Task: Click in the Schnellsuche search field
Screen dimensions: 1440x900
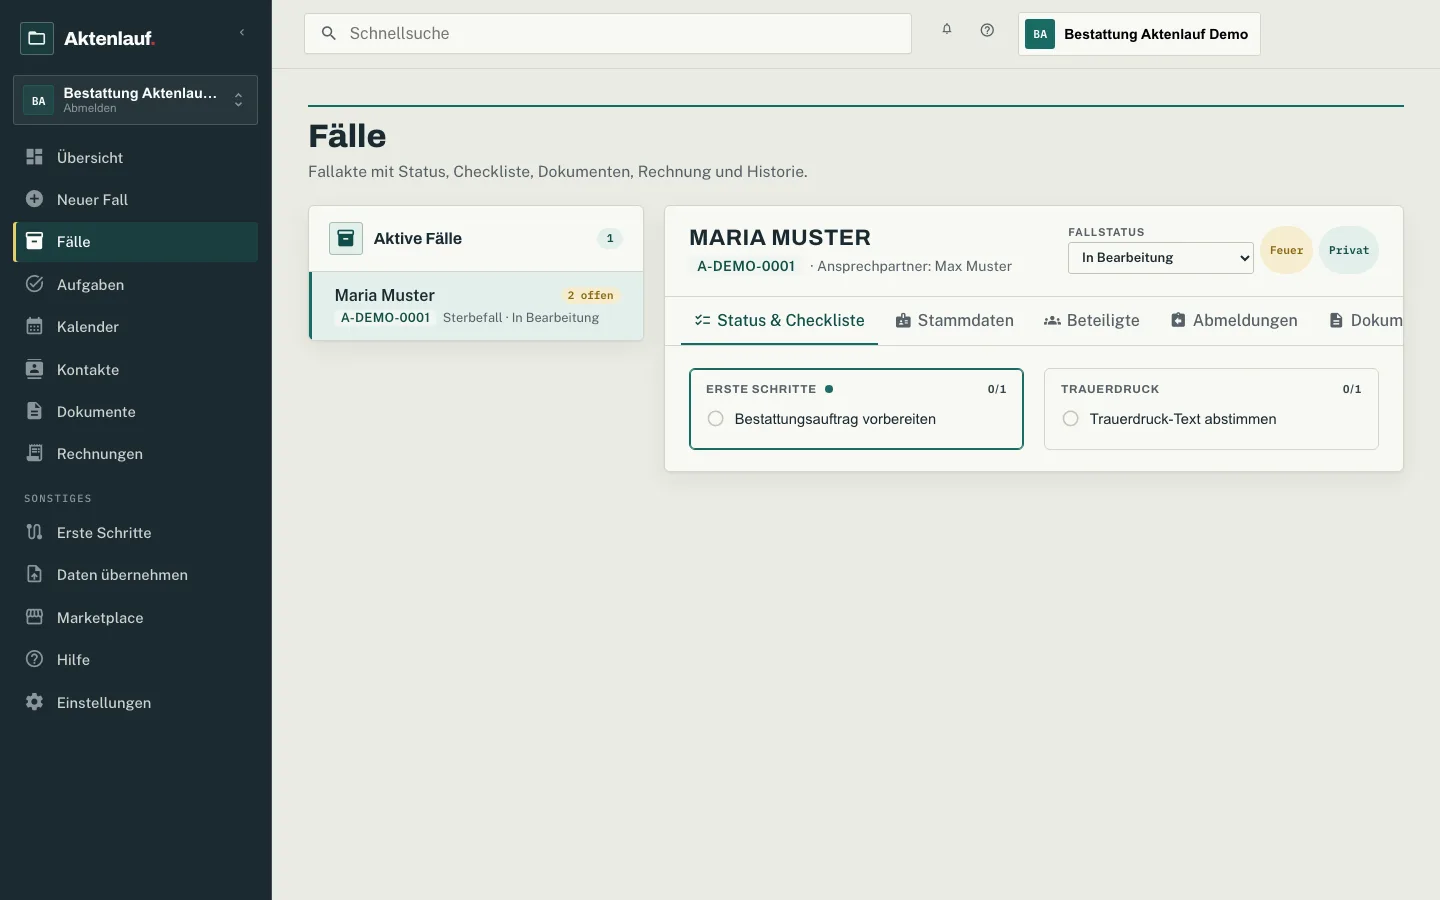Action: click(x=608, y=33)
